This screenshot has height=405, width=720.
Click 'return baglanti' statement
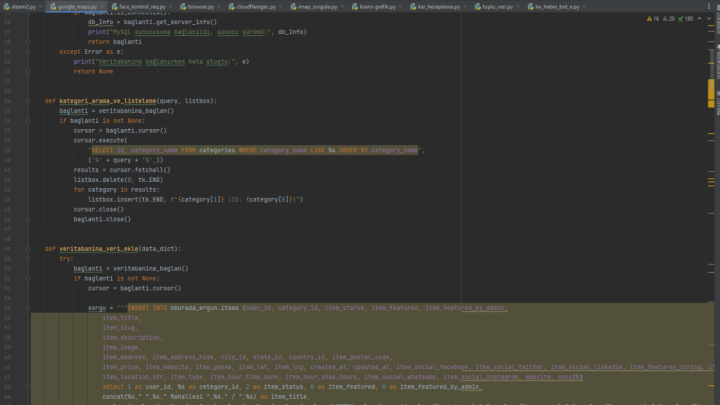[x=115, y=42]
